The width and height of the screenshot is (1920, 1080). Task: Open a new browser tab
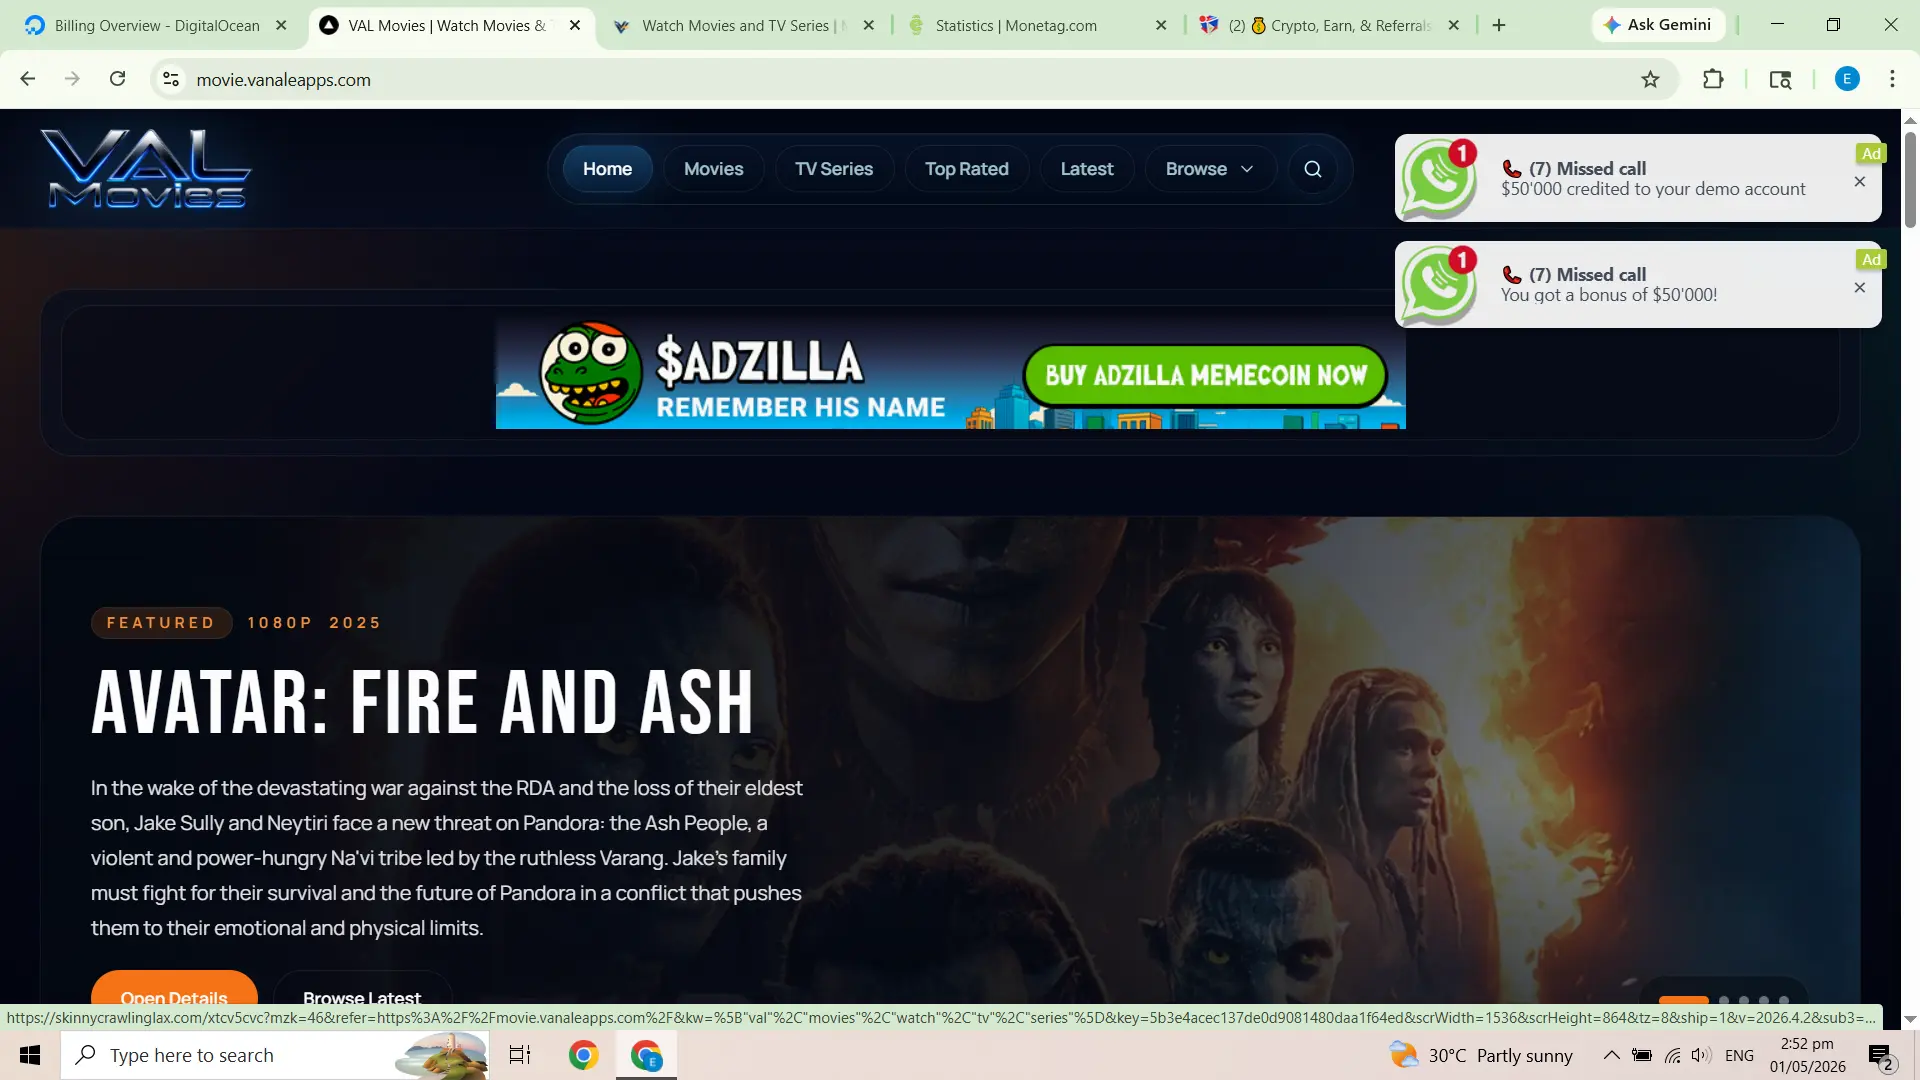tap(1499, 25)
